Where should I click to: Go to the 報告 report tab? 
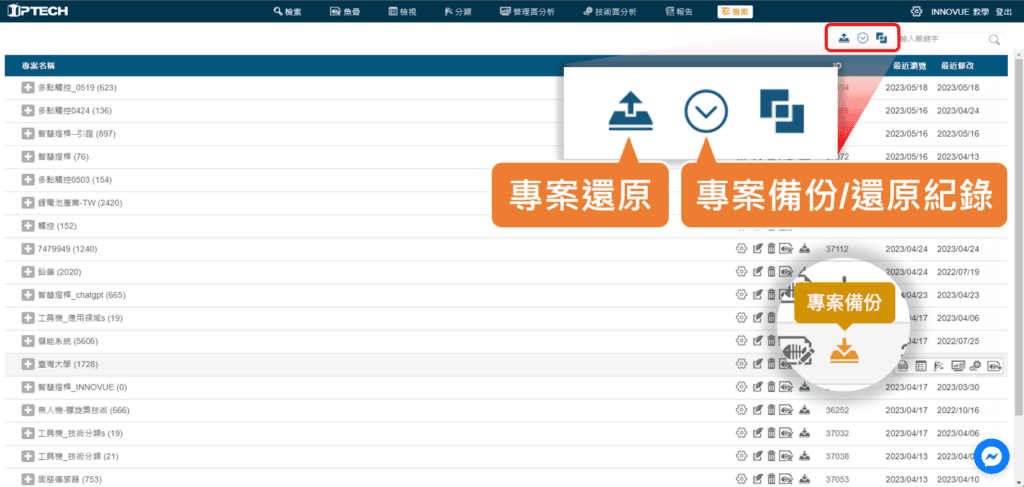point(678,11)
